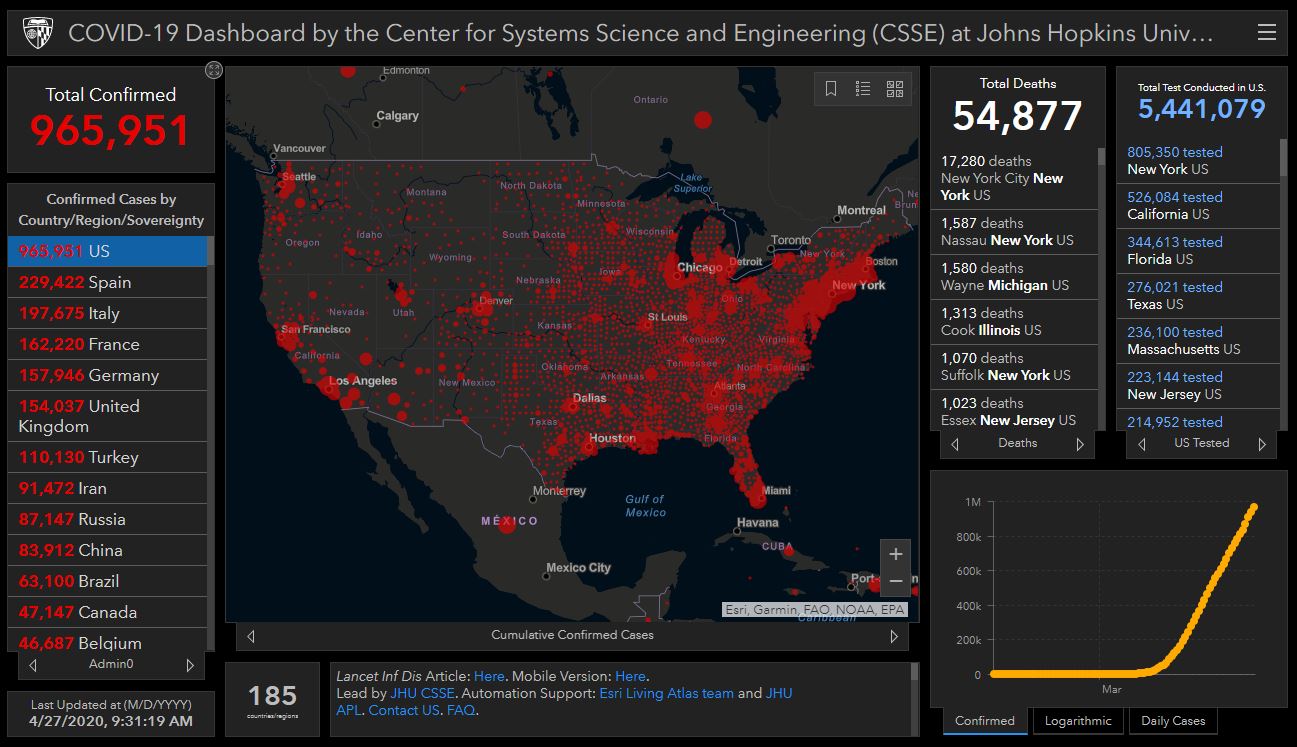Click the Los Angeles label on map
Viewport: 1297px width, 747px height.
[363, 381]
